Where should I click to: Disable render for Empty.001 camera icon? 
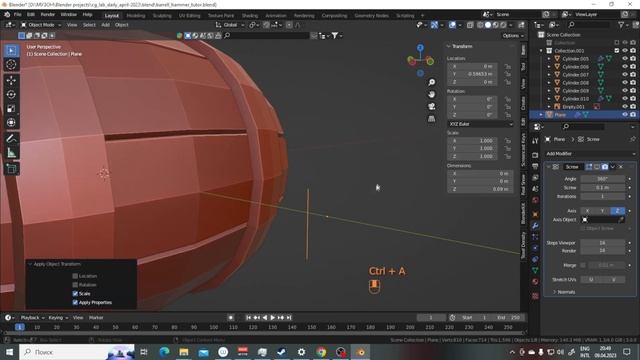[633, 107]
